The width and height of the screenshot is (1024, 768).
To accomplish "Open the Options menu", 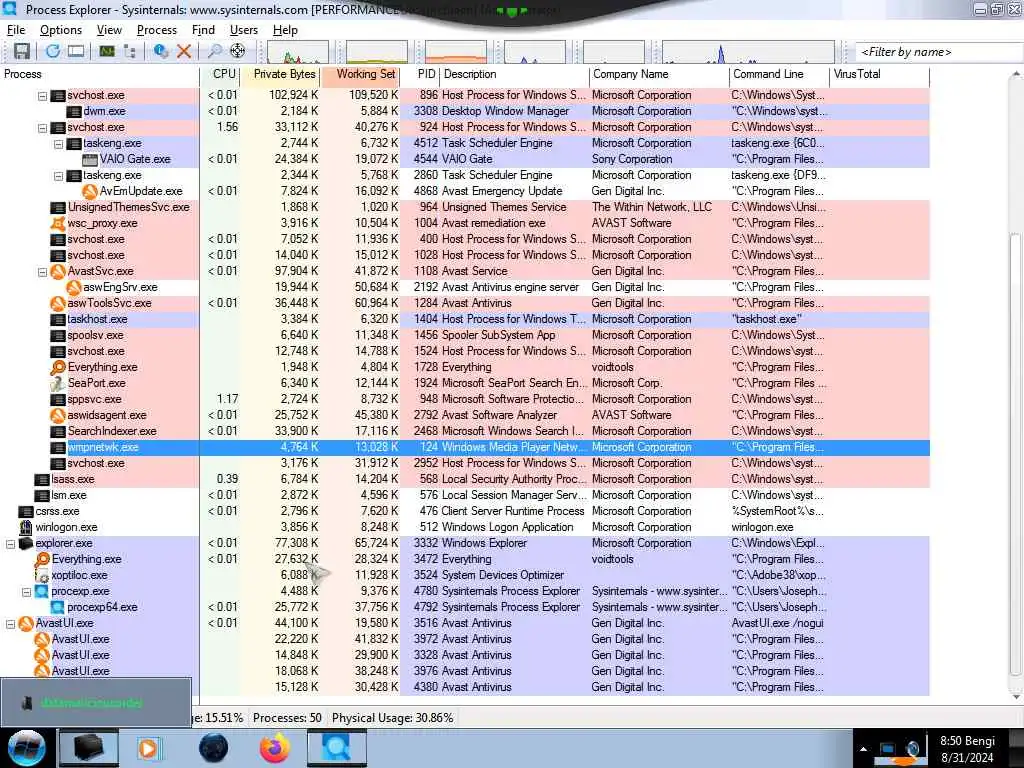I will coord(61,30).
